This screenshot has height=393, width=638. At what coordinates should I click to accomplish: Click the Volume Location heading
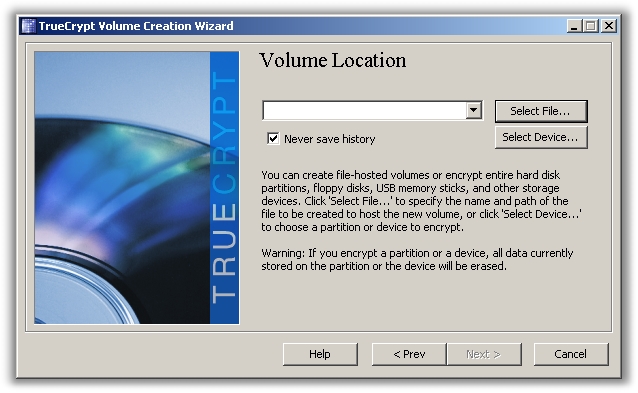point(332,61)
